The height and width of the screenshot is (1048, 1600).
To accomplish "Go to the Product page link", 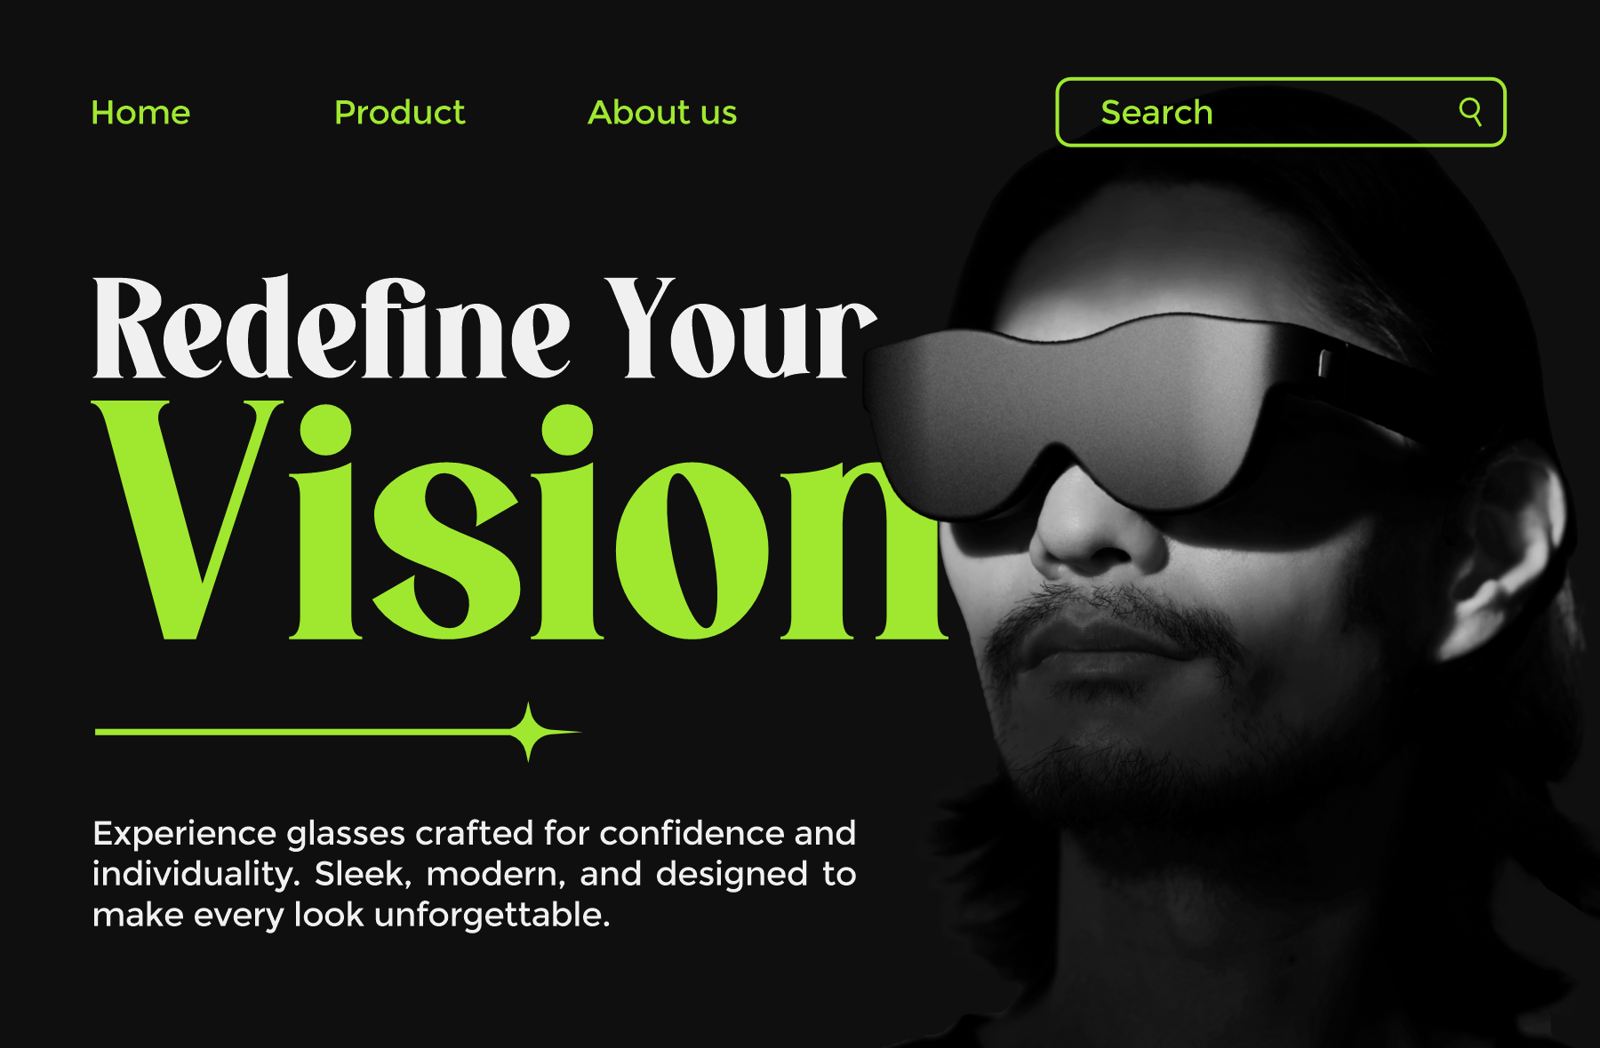I will (399, 112).
